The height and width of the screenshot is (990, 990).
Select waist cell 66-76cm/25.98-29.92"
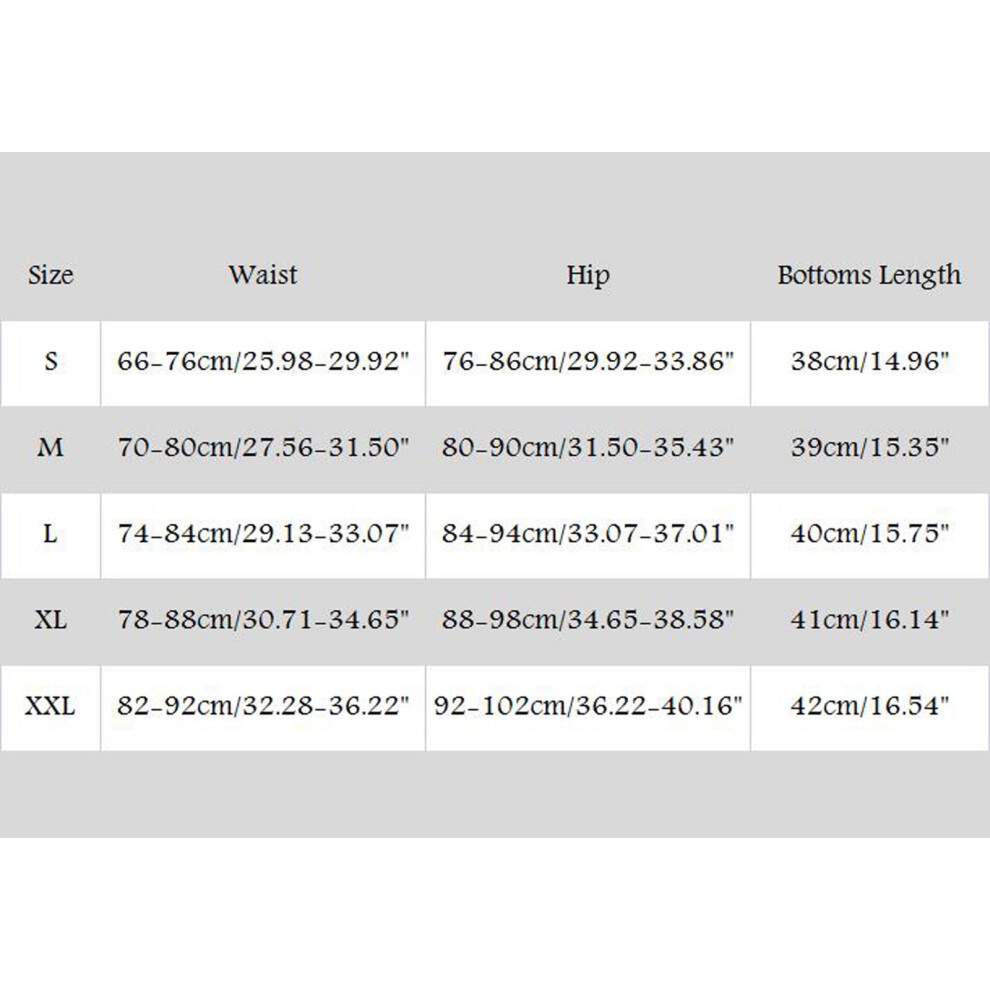[x=263, y=363]
